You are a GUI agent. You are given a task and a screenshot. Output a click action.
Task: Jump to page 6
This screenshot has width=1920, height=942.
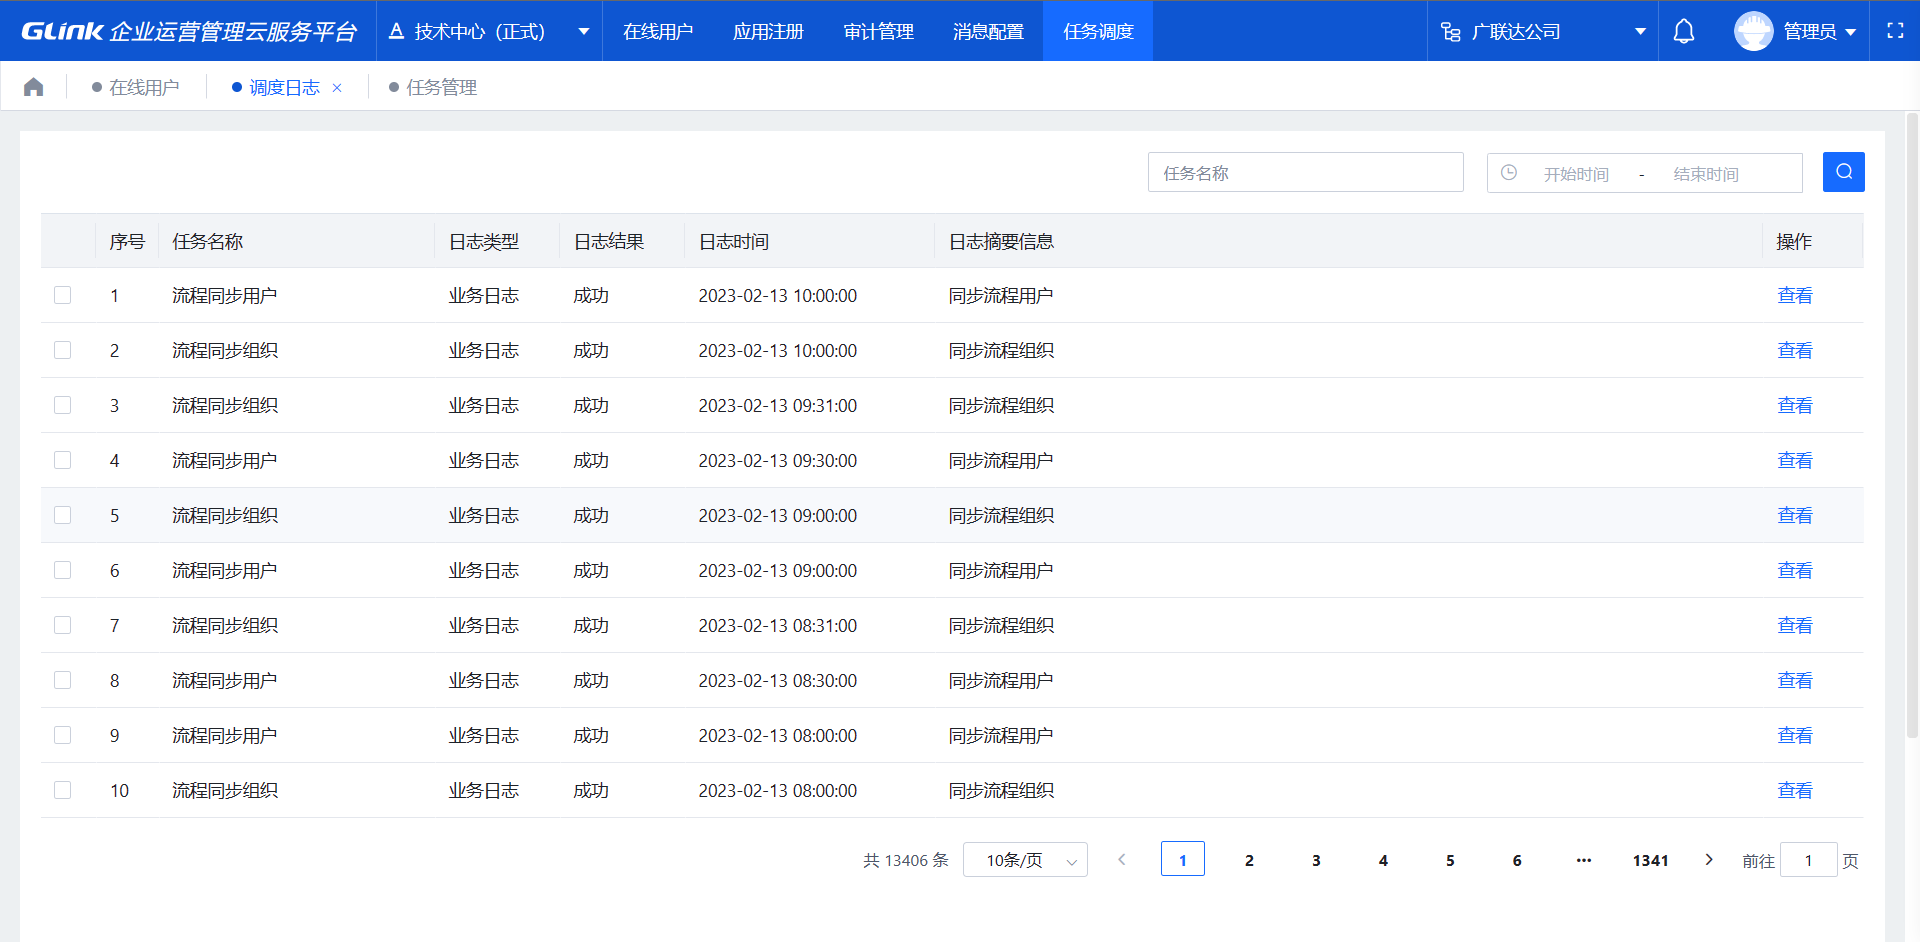click(x=1517, y=860)
